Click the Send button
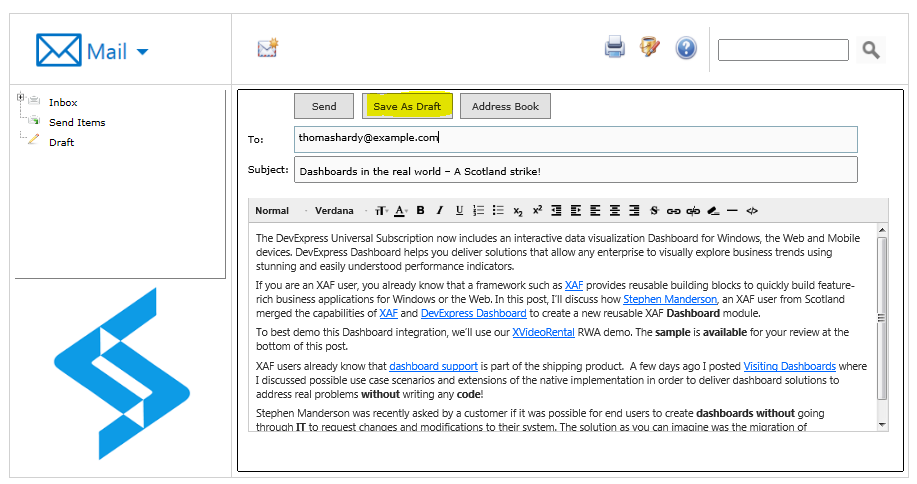Viewport: 917px width, 484px height. tap(324, 106)
